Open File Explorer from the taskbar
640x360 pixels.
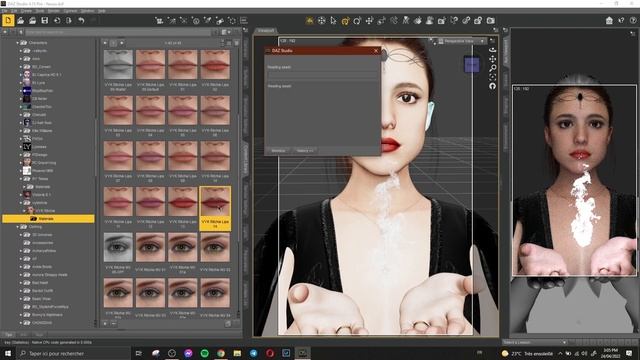(237, 353)
